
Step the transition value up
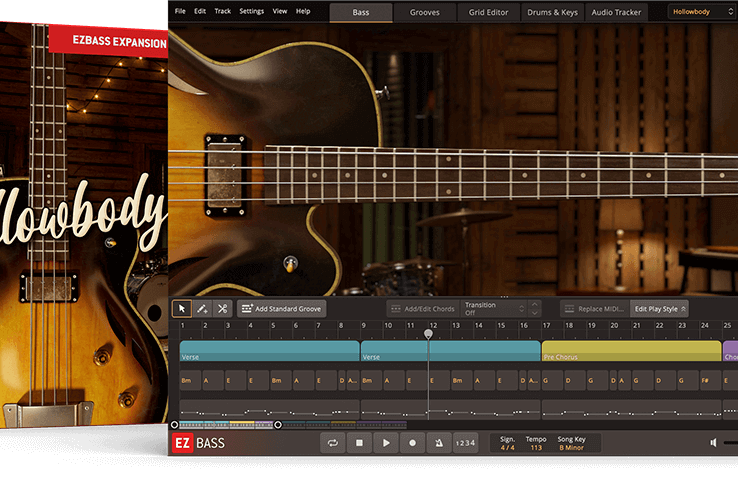coord(535,304)
